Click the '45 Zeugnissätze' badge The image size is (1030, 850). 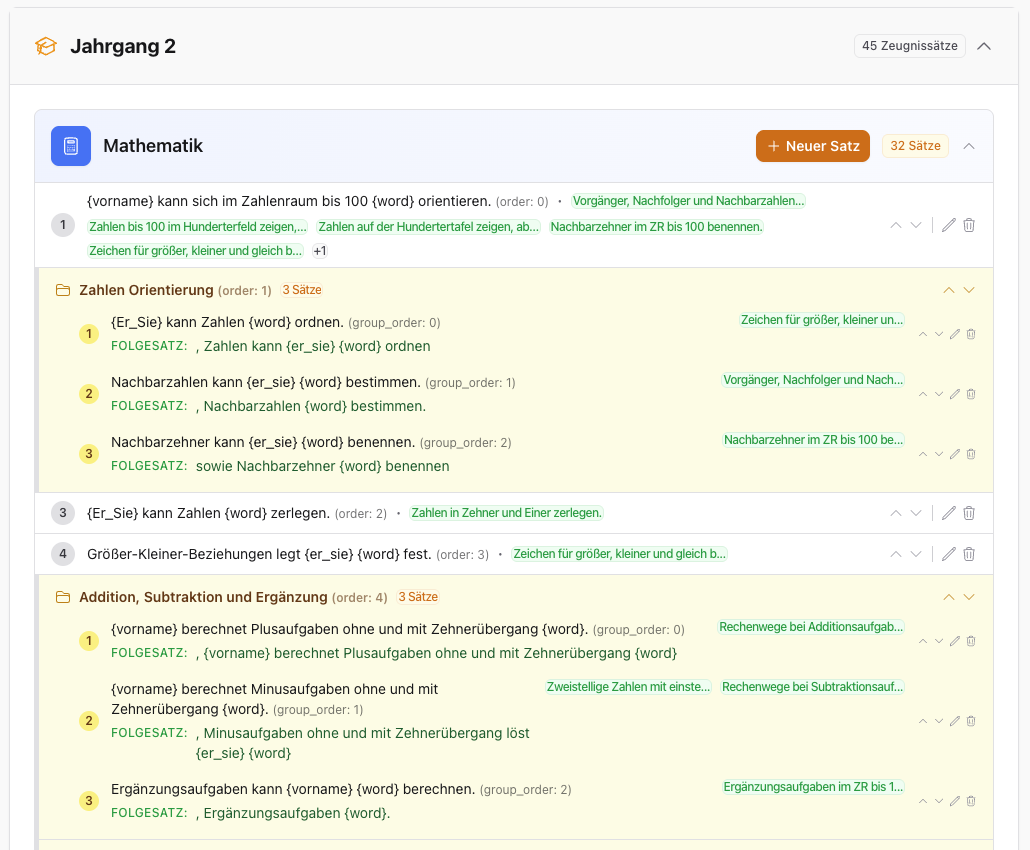pyautogui.click(x=907, y=45)
